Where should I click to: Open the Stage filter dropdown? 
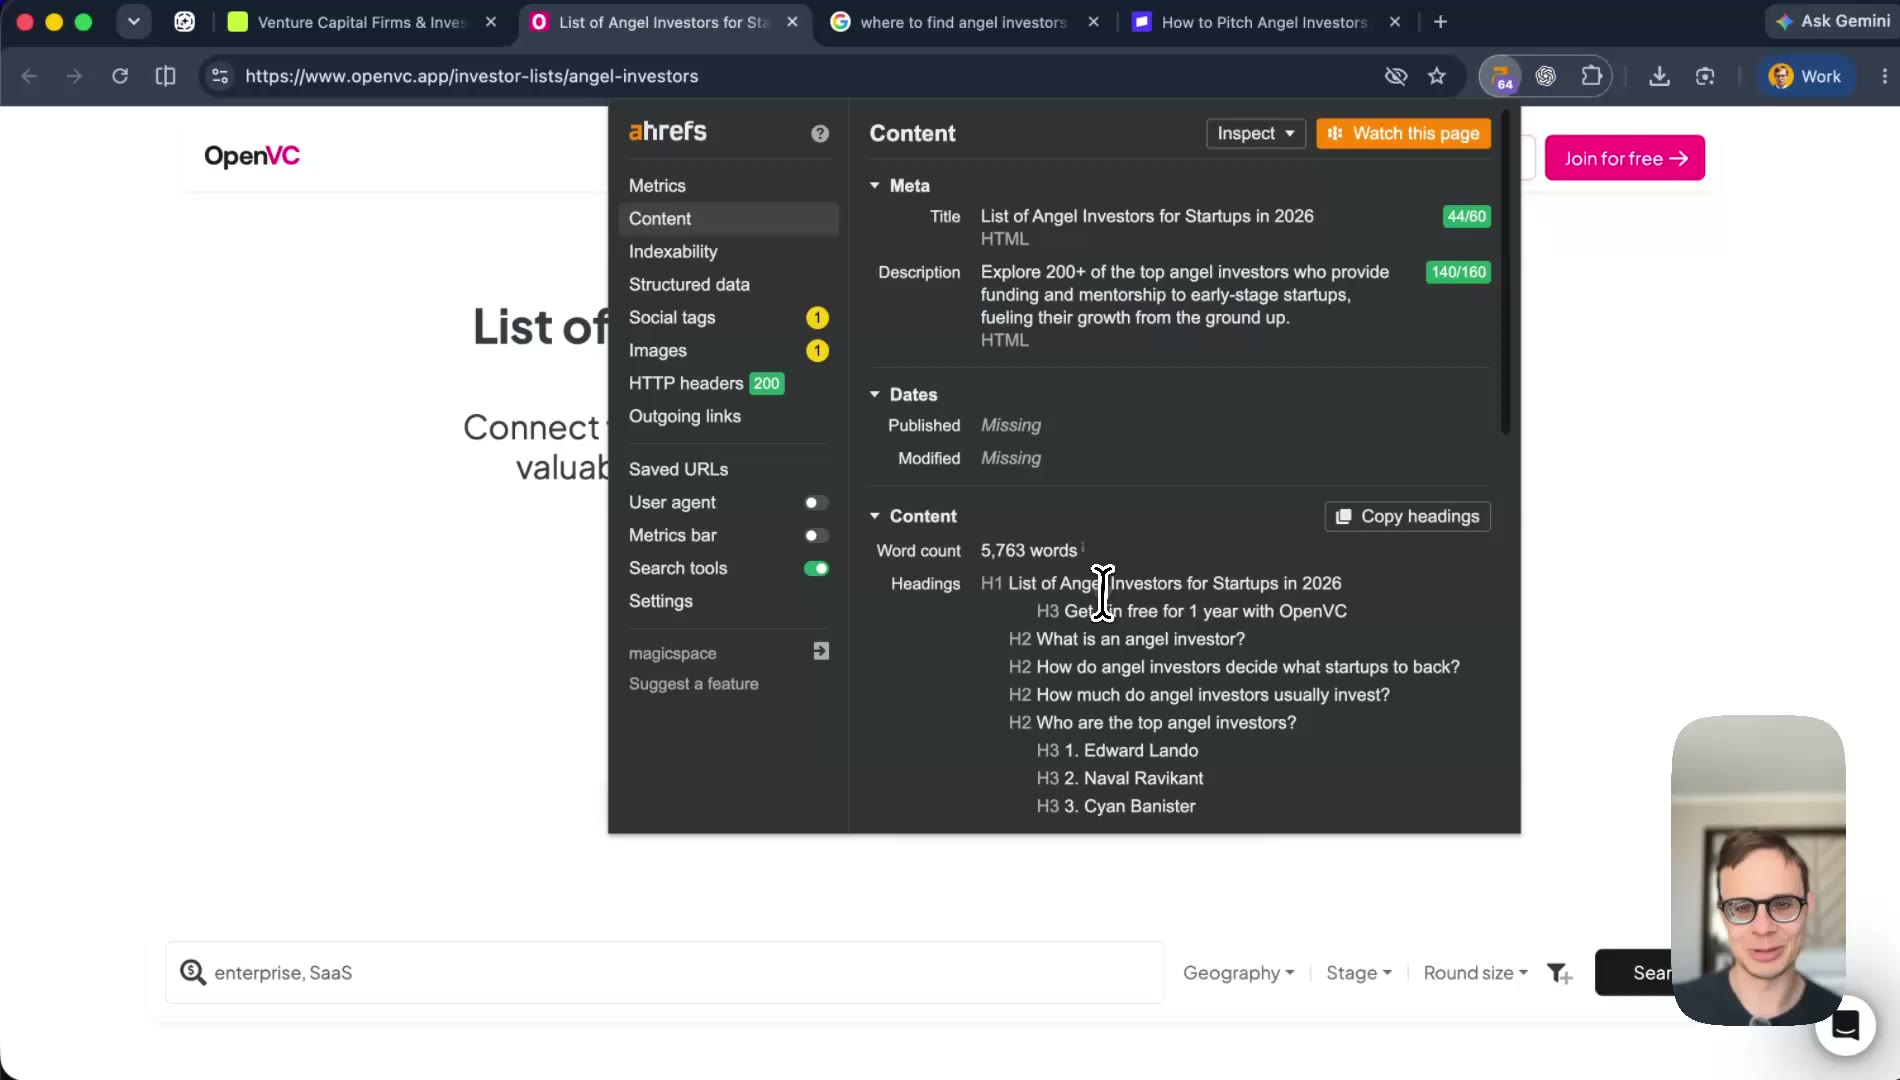pos(1358,973)
